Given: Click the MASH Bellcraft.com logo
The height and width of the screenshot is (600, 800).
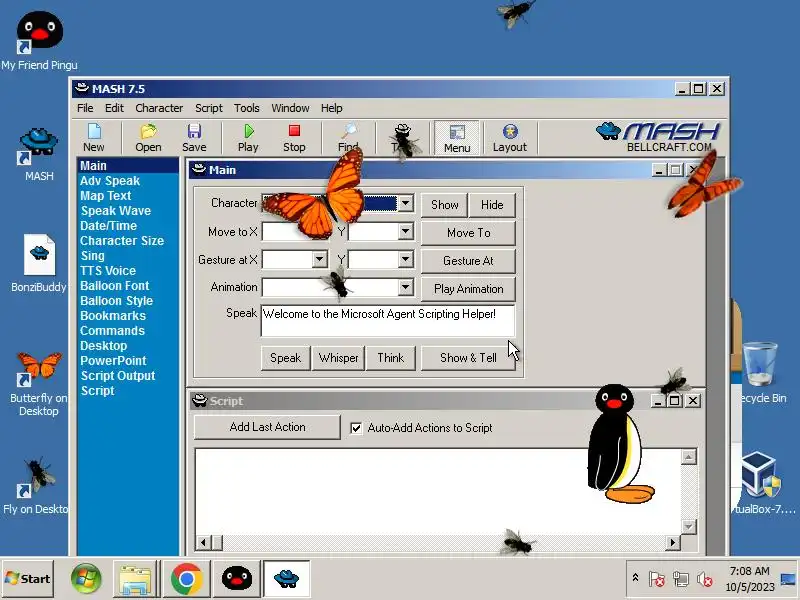Looking at the screenshot, I should point(658,136).
